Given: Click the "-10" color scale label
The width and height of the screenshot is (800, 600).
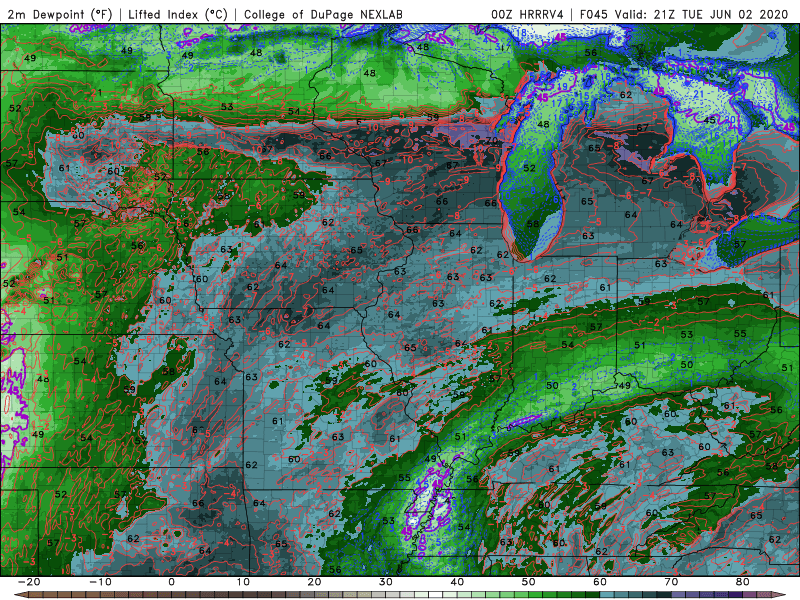Looking at the screenshot, I should click(100, 582).
